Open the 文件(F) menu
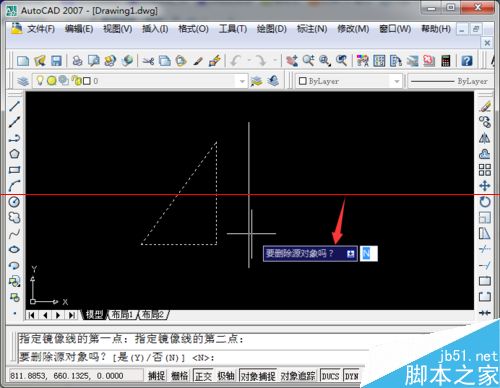The height and width of the screenshot is (388, 500). coord(41,29)
